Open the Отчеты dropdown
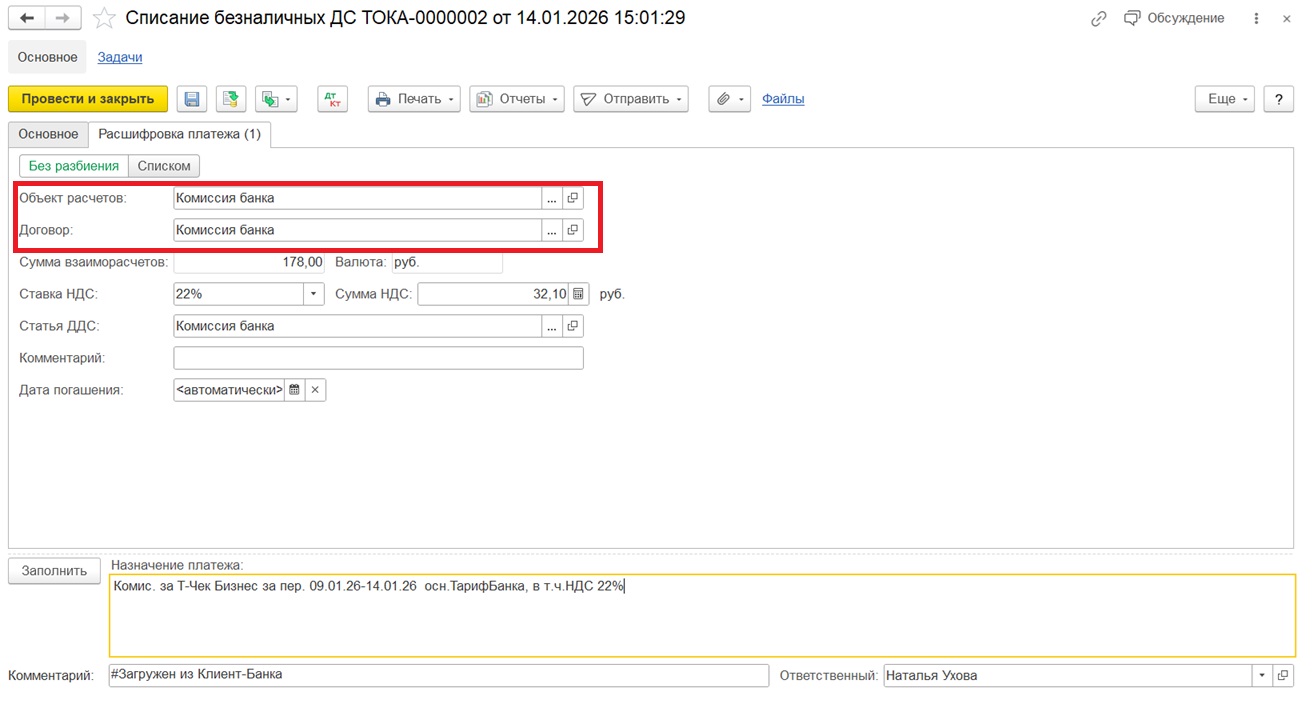Screen dimensions: 1314x704 pos(517,99)
